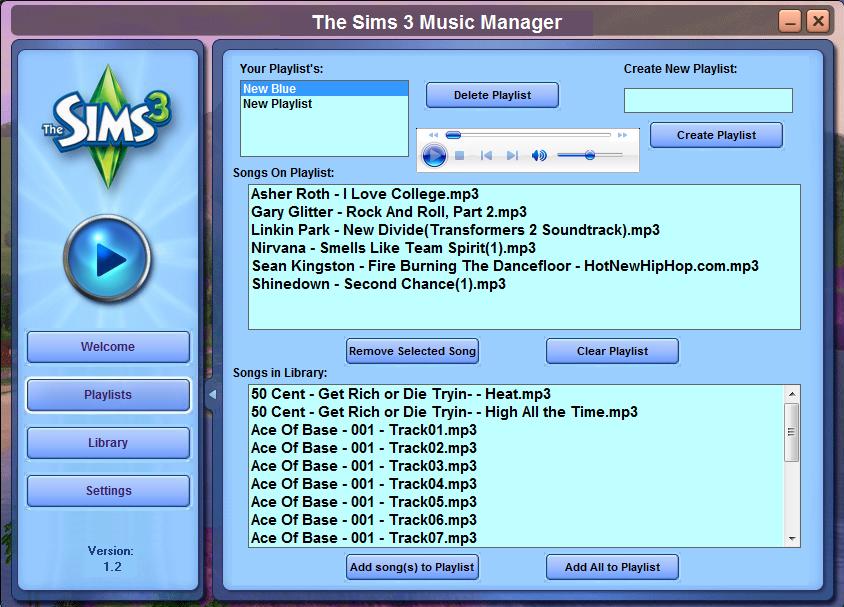Go to the Welcome screen

[x=107, y=347]
